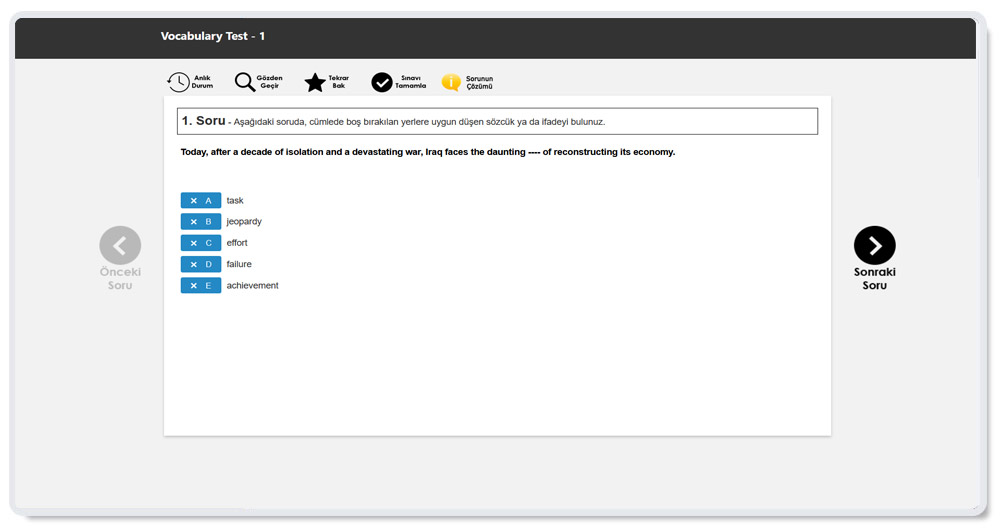Screen dimensions: 1000x529
Task: Select option B button
Action: (x=201, y=221)
